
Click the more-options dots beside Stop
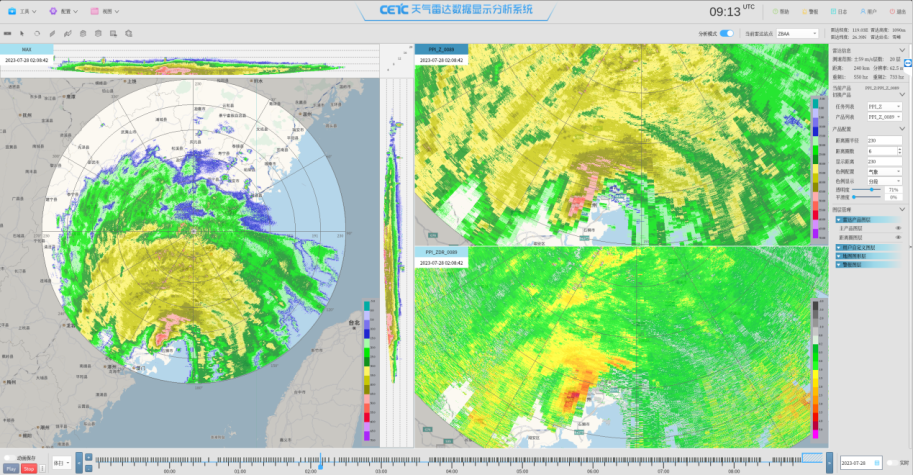pyautogui.click(x=43, y=469)
